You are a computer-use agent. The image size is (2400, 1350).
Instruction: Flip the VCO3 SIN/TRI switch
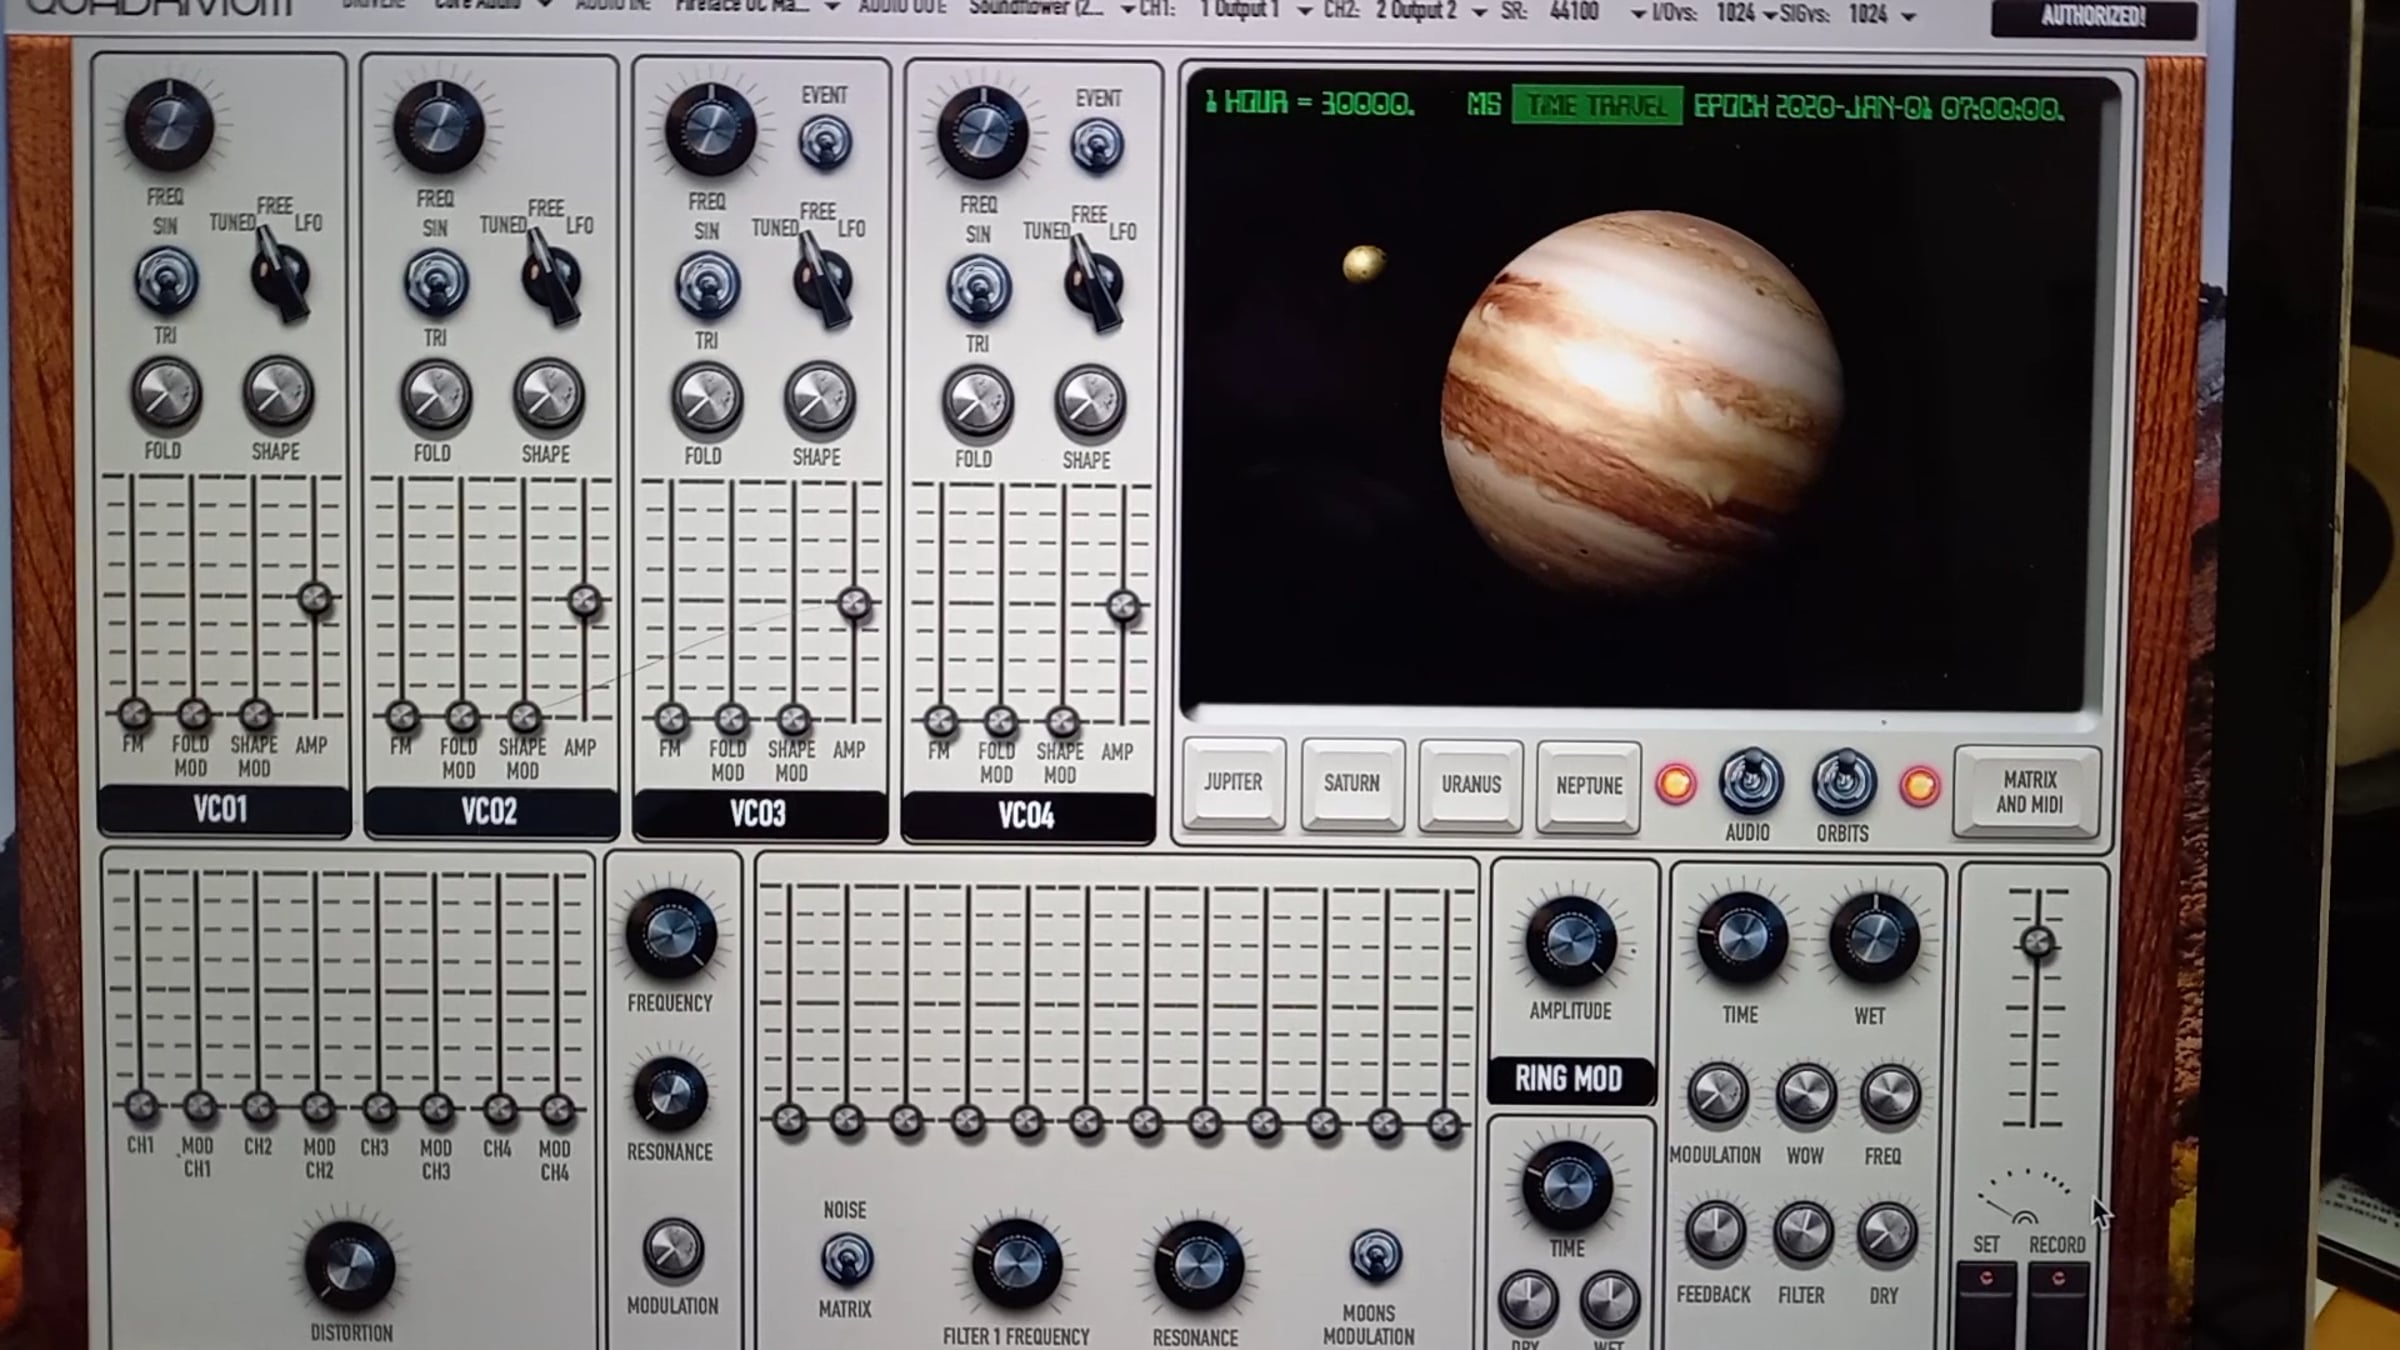707,285
